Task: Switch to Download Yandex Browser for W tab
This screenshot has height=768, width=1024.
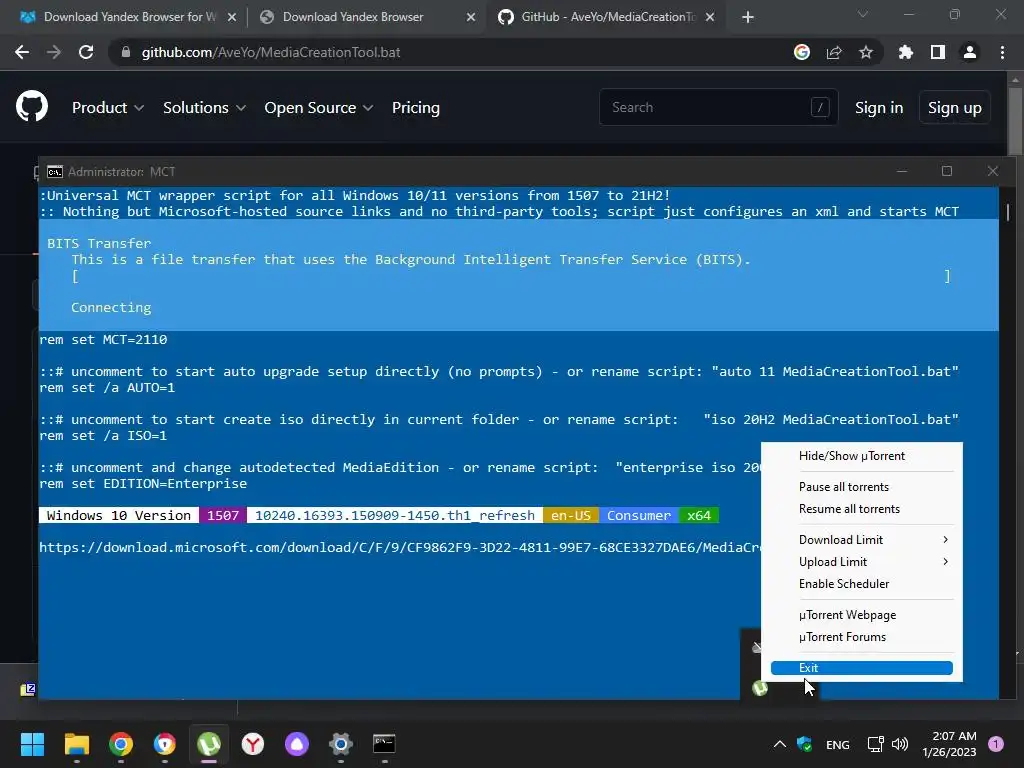Action: pyautogui.click(x=129, y=17)
